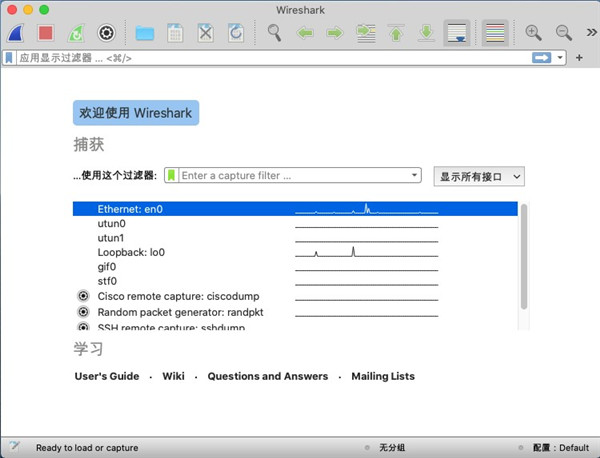Click the Cisco remote capture settings radio icon
Viewport: 600px width, 458px height.
[x=83, y=296]
